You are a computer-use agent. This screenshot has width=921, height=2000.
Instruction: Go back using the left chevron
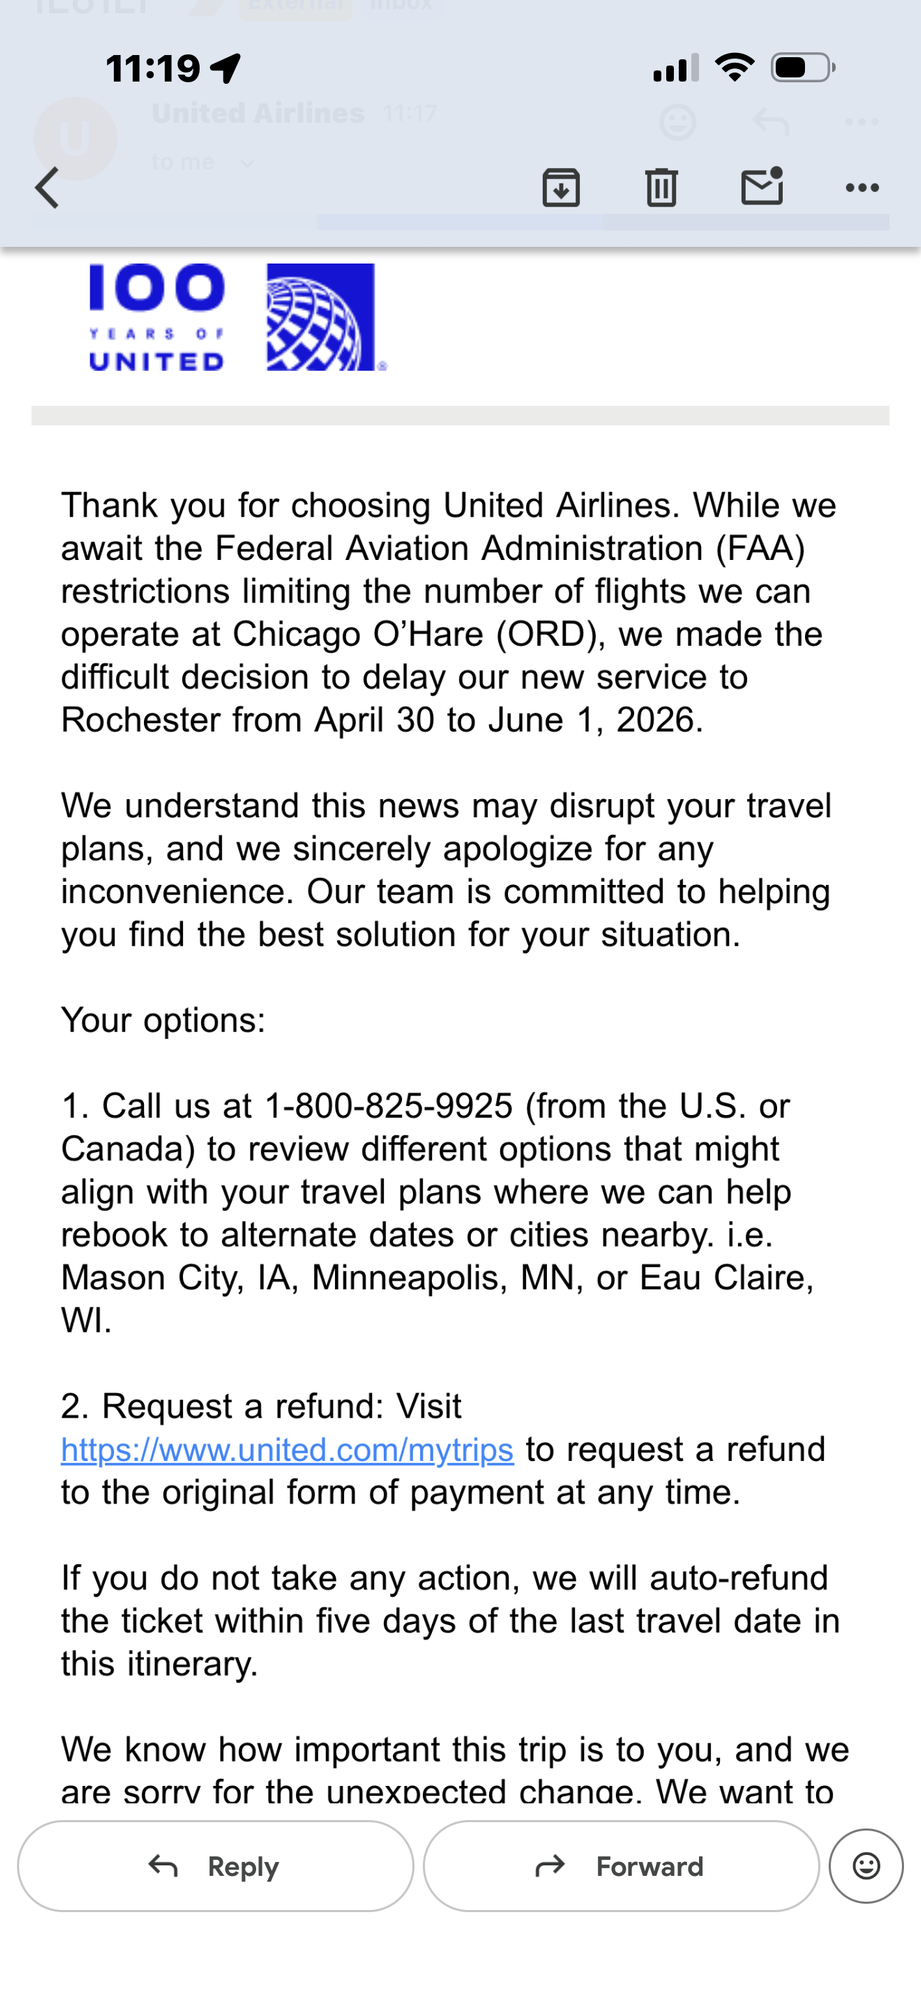point(47,187)
